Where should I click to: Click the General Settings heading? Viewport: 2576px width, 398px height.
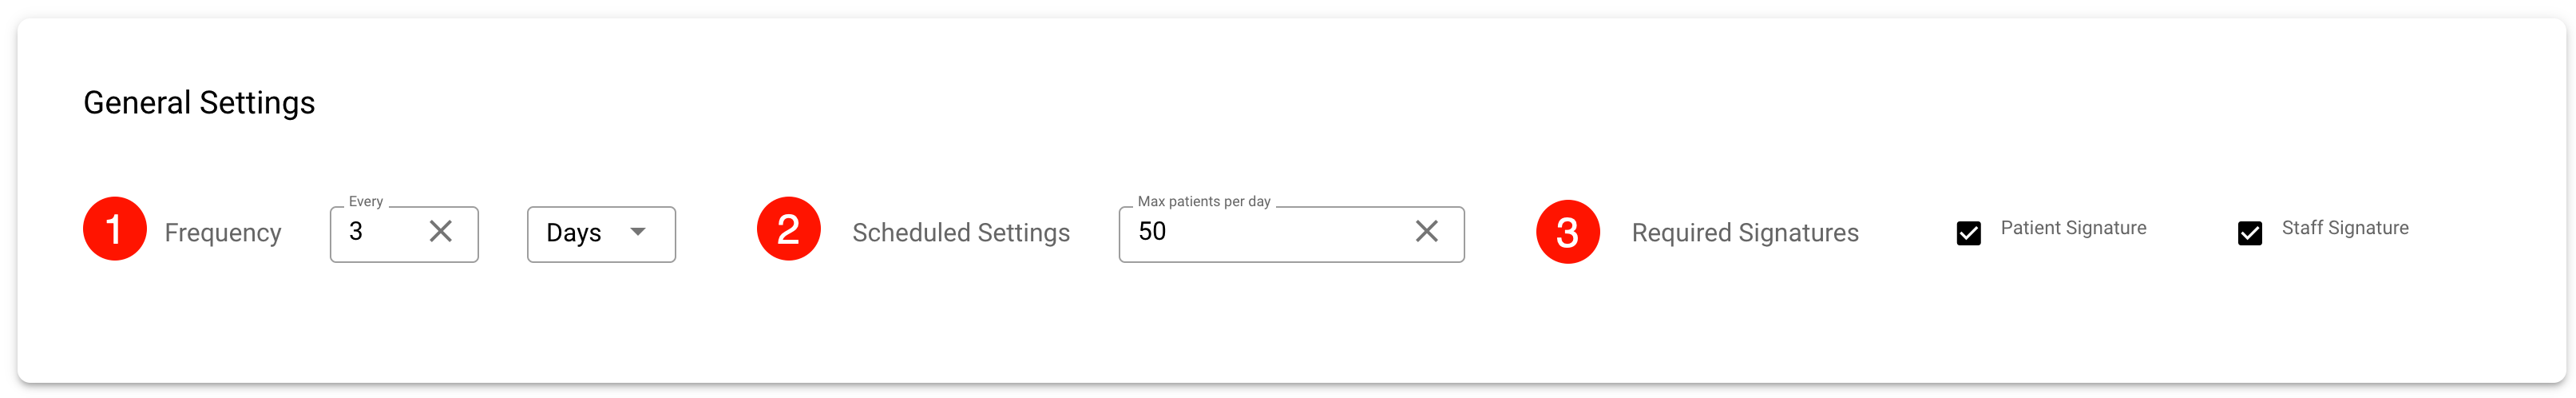[x=199, y=103]
